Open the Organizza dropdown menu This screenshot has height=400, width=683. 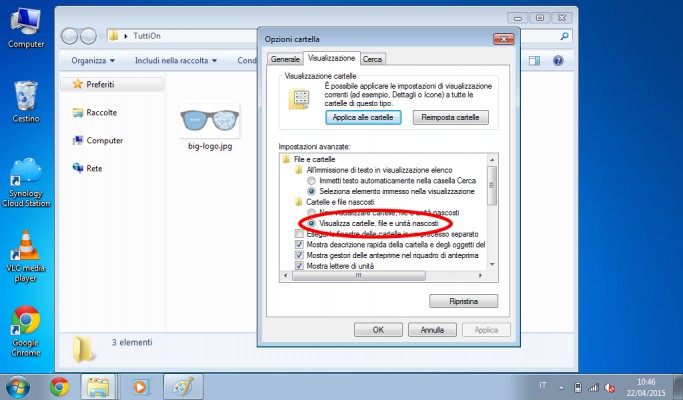pos(93,61)
